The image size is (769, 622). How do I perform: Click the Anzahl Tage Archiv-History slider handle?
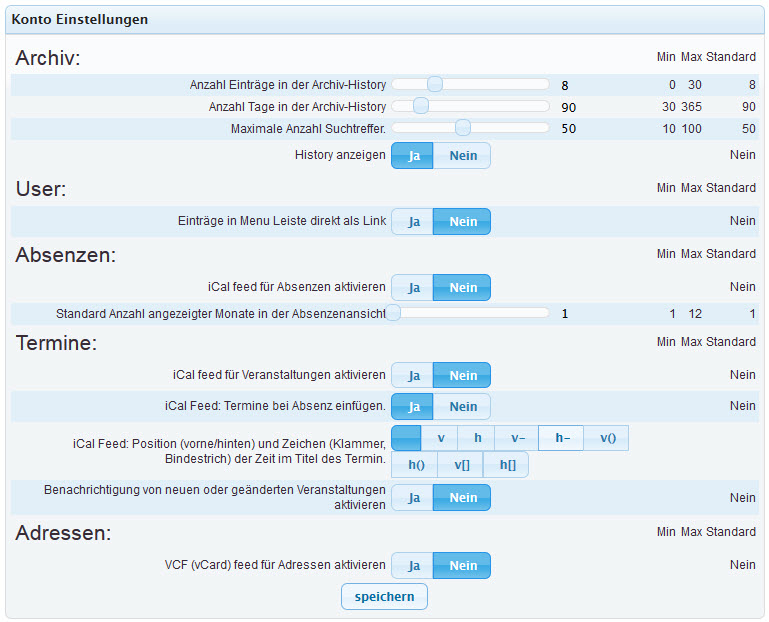pyautogui.click(x=421, y=106)
